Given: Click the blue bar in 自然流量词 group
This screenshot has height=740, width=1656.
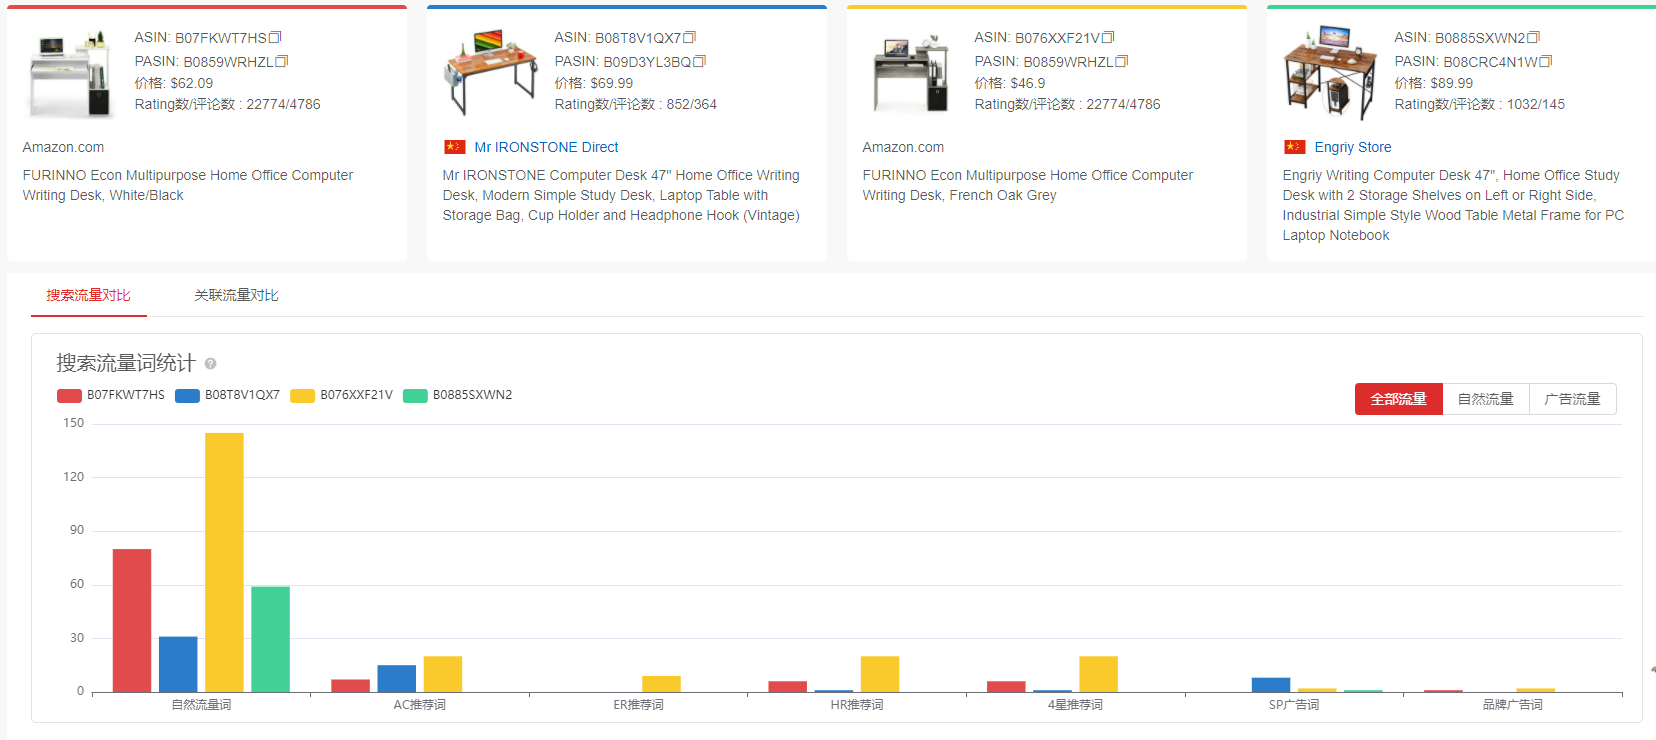Looking at the screenshot, I should [178, 664].
